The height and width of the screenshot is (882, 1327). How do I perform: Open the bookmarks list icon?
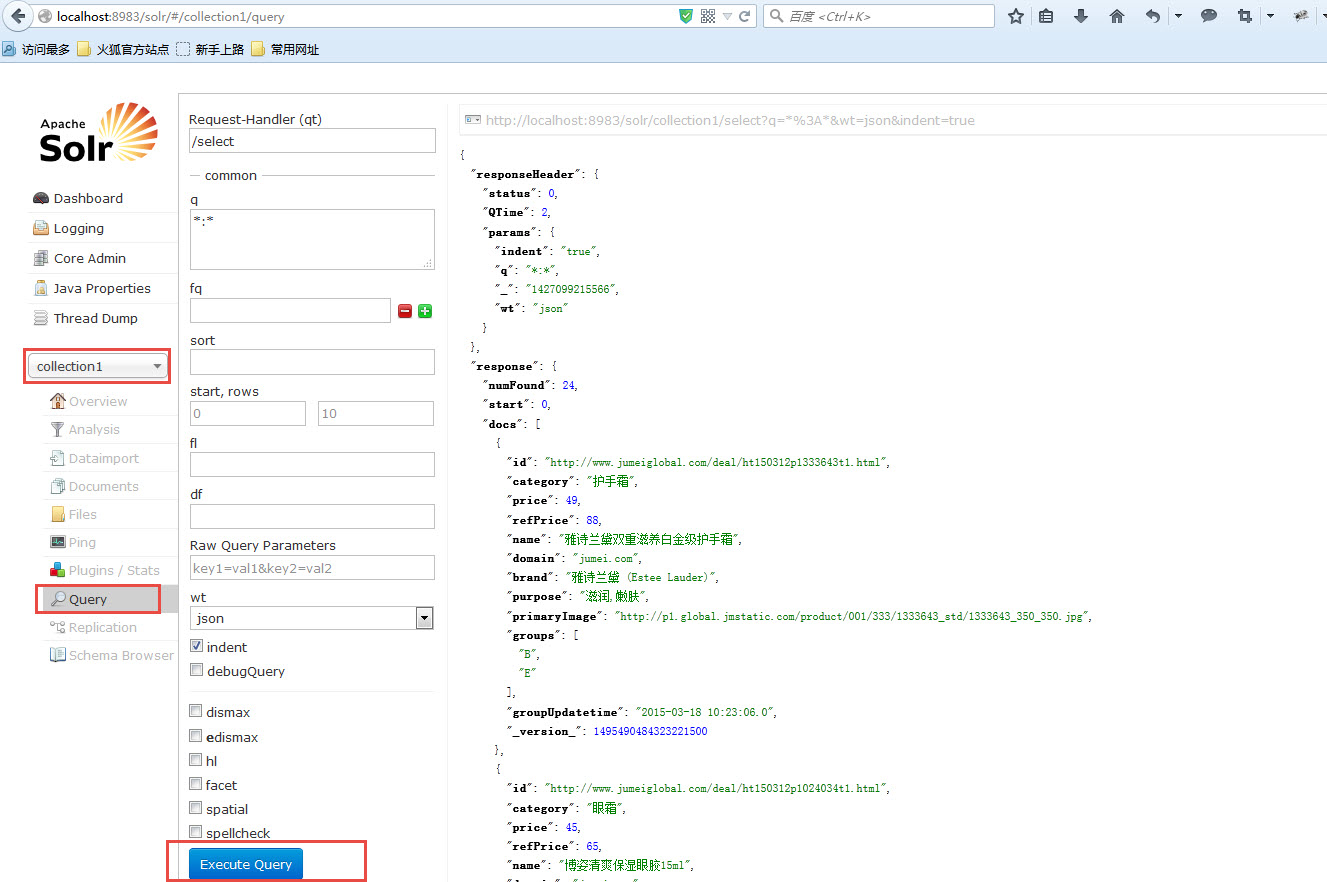point(1046,16)
